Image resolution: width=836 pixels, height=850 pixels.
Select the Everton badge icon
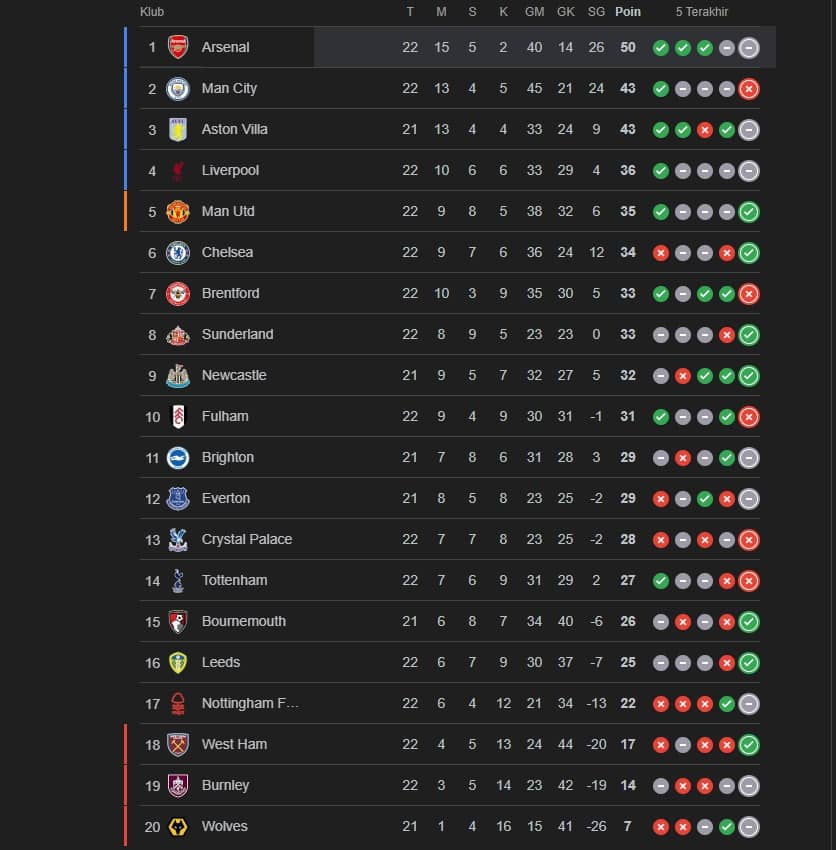tap(177, 498)
